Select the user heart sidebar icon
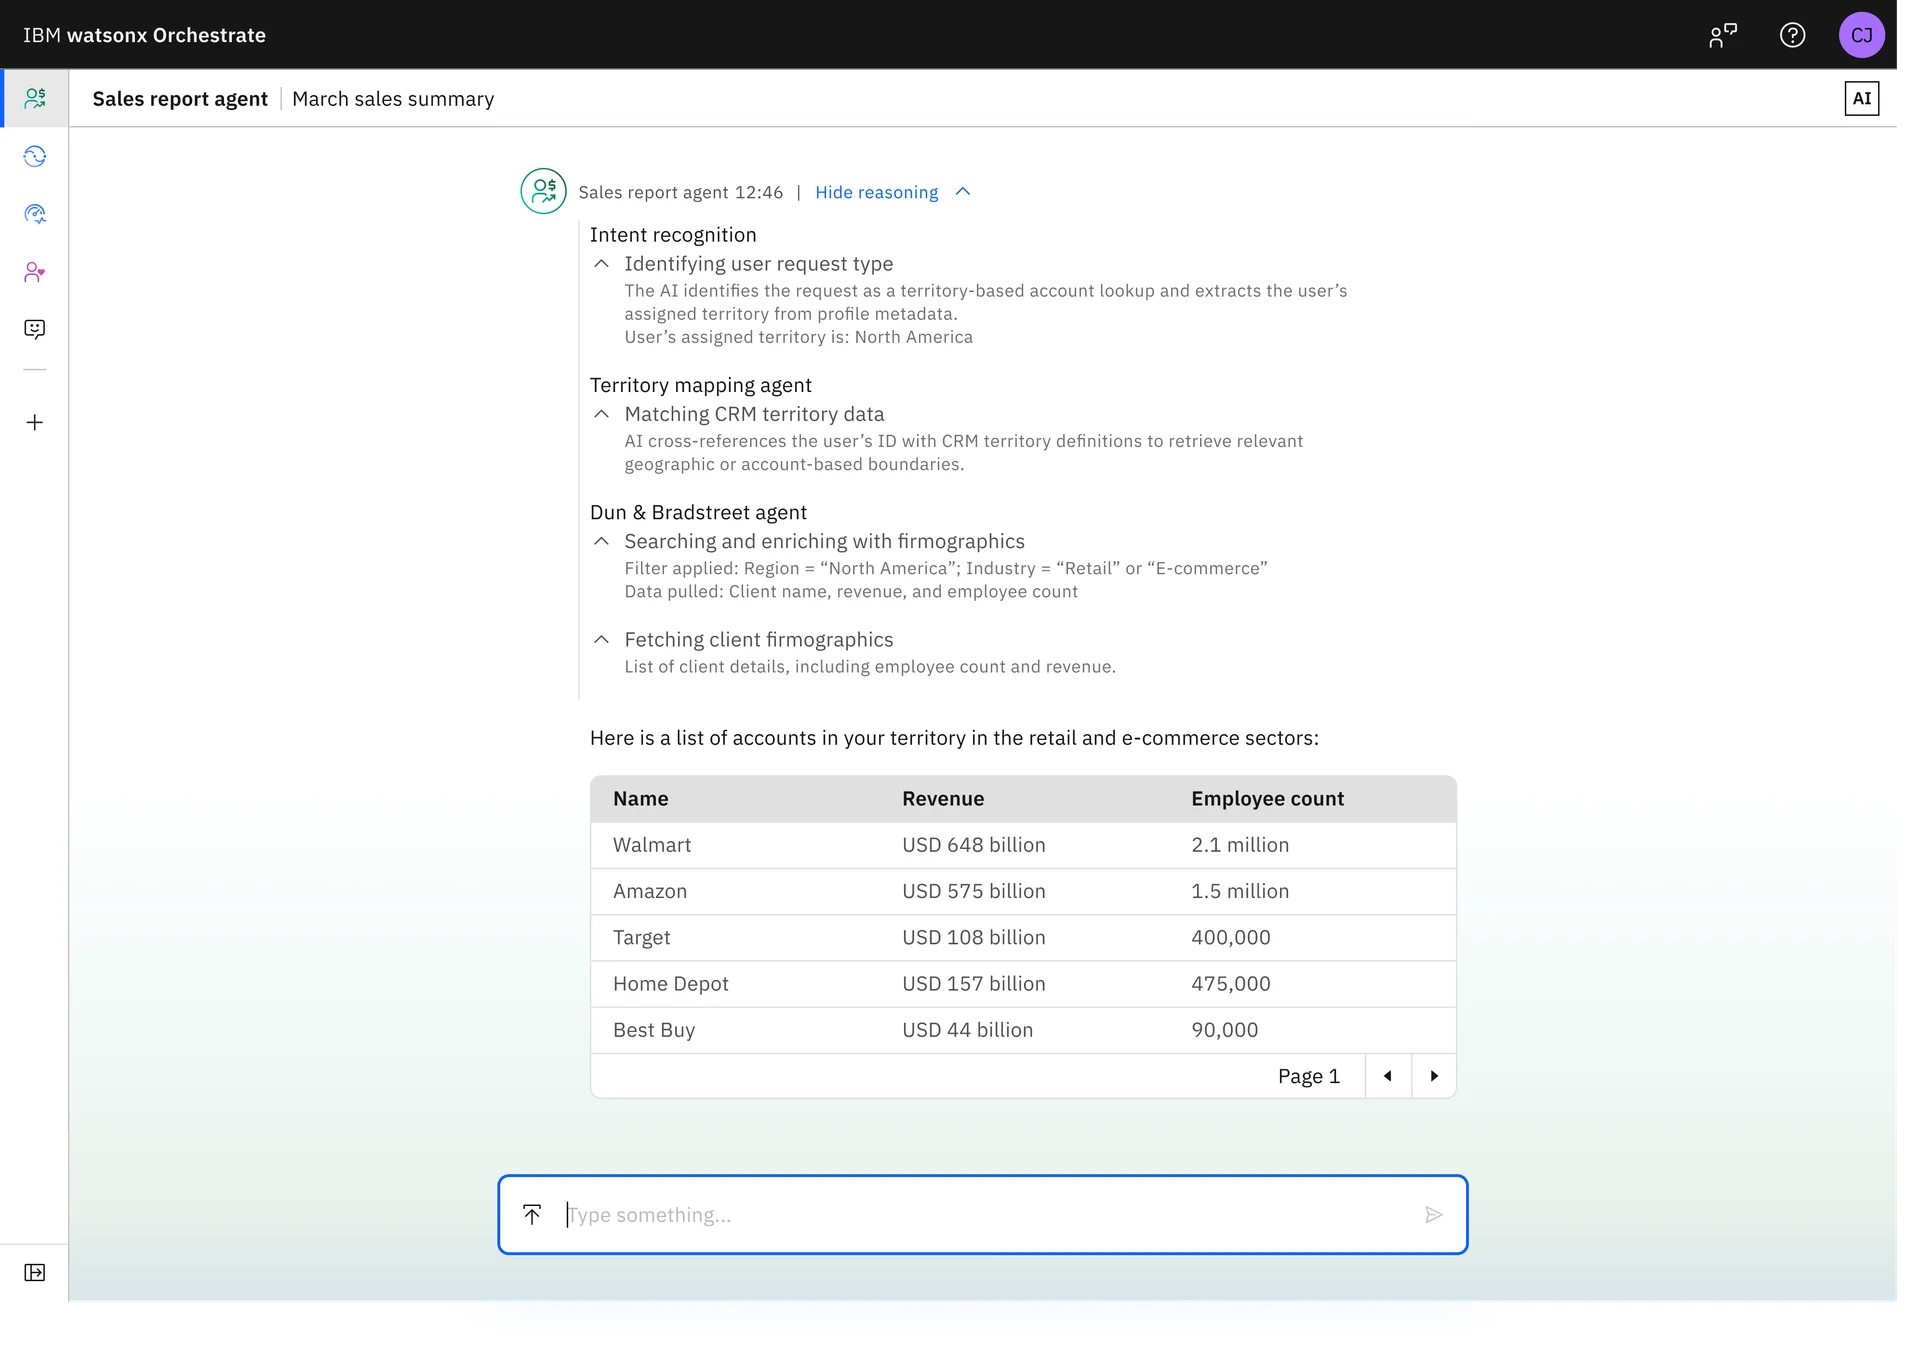This screenshot has height=1358, width=1920. (35, 272)
